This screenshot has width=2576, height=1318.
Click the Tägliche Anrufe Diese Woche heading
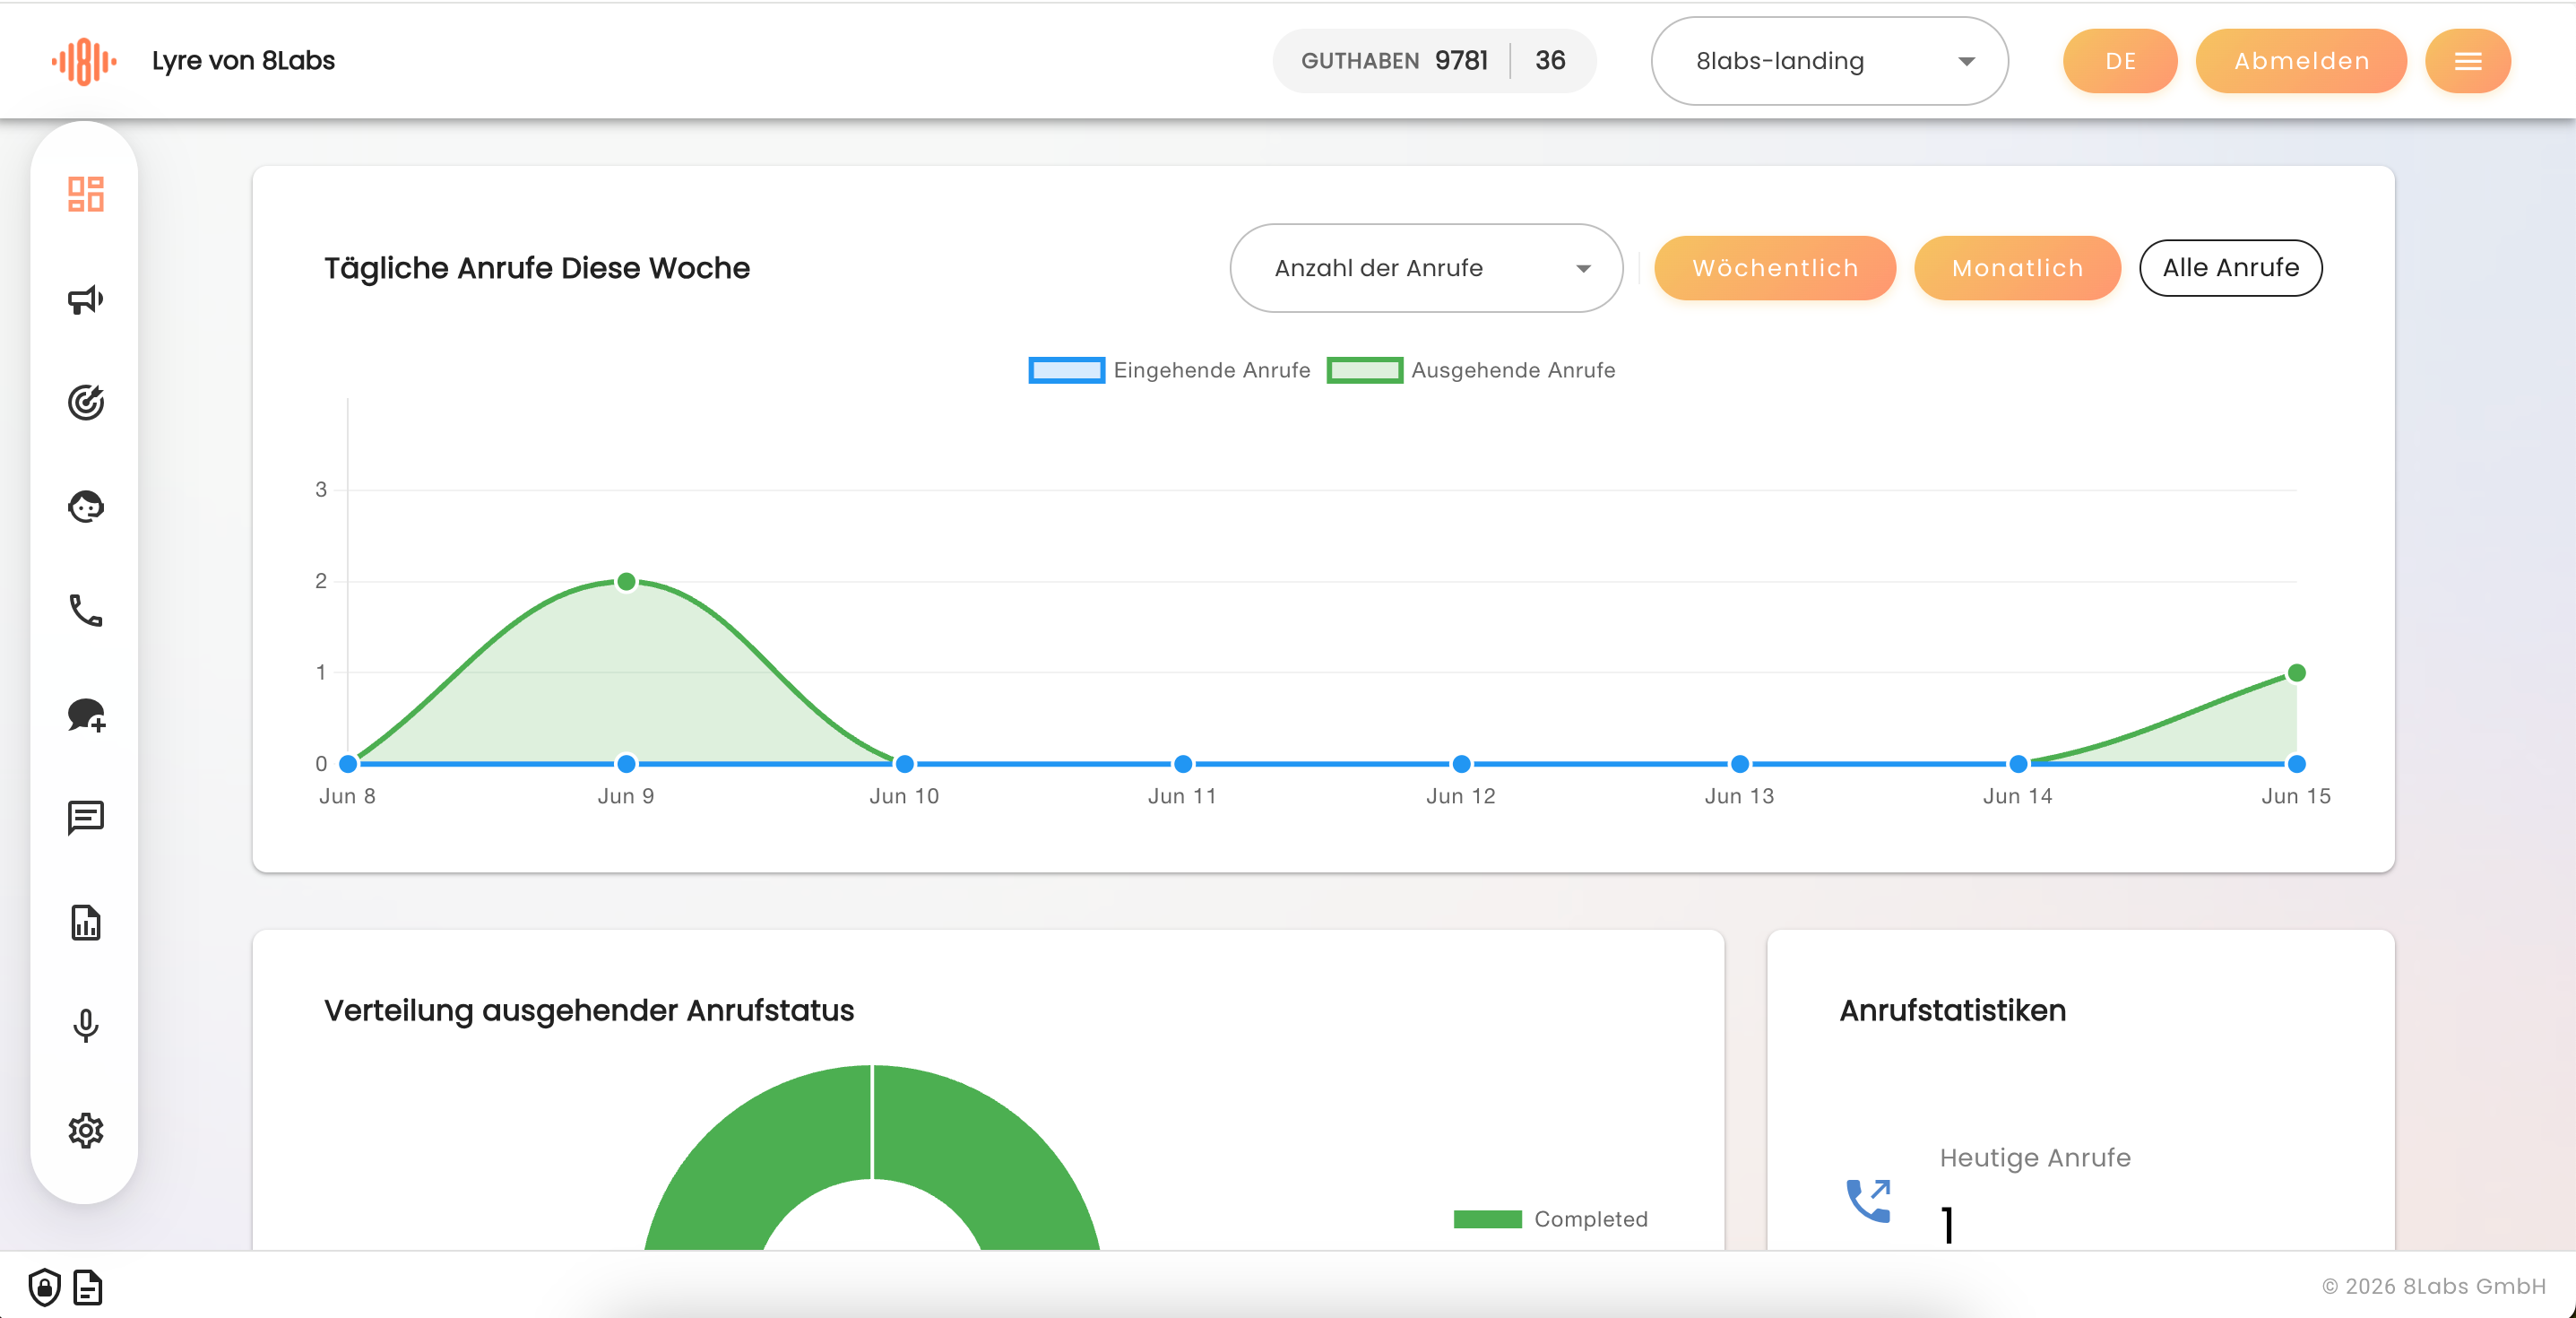[x=537, y=268]
